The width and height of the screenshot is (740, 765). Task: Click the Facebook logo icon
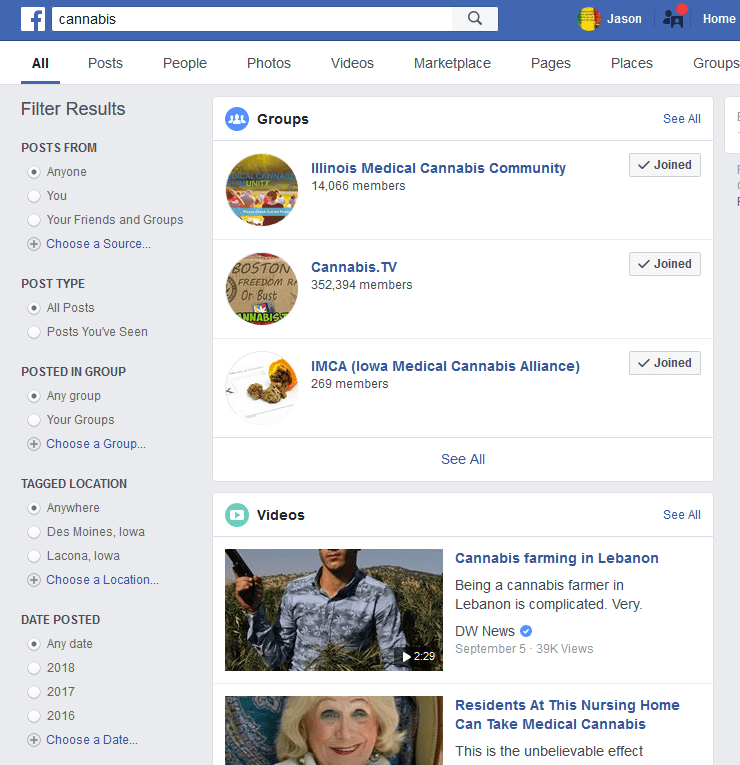pyautogui.click(x=33, y=19)
